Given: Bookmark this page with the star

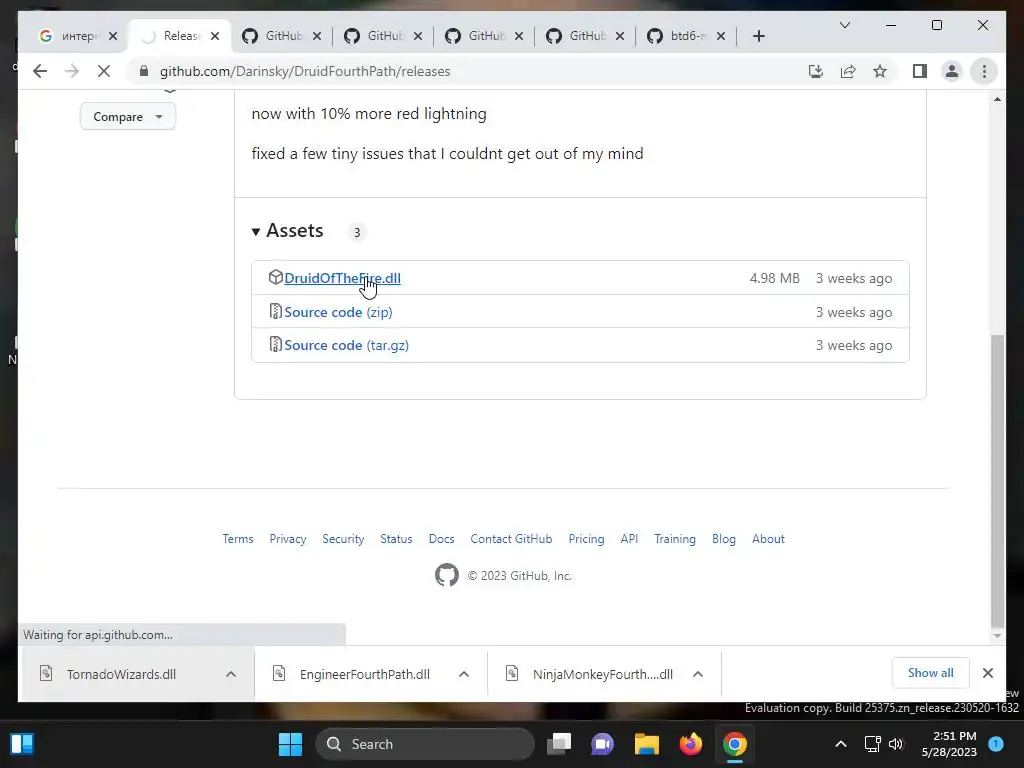Looking at the screenshot, I should (x=880, y=71).
